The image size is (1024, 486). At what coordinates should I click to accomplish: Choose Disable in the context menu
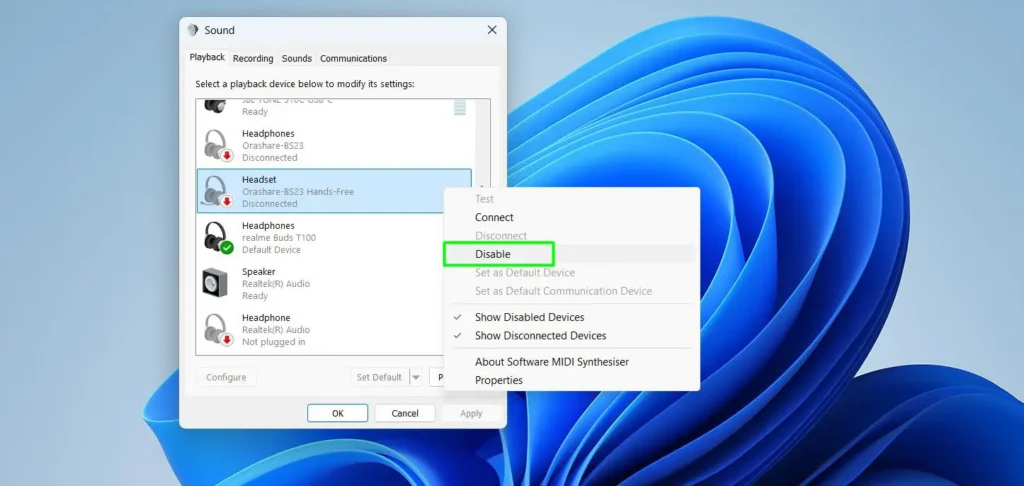[x=492, y=254]
